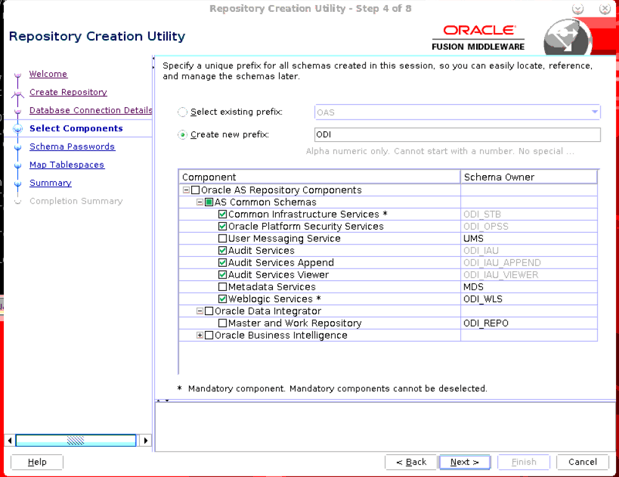Click the new prefix ODI input field

click(x=457, y=135)
